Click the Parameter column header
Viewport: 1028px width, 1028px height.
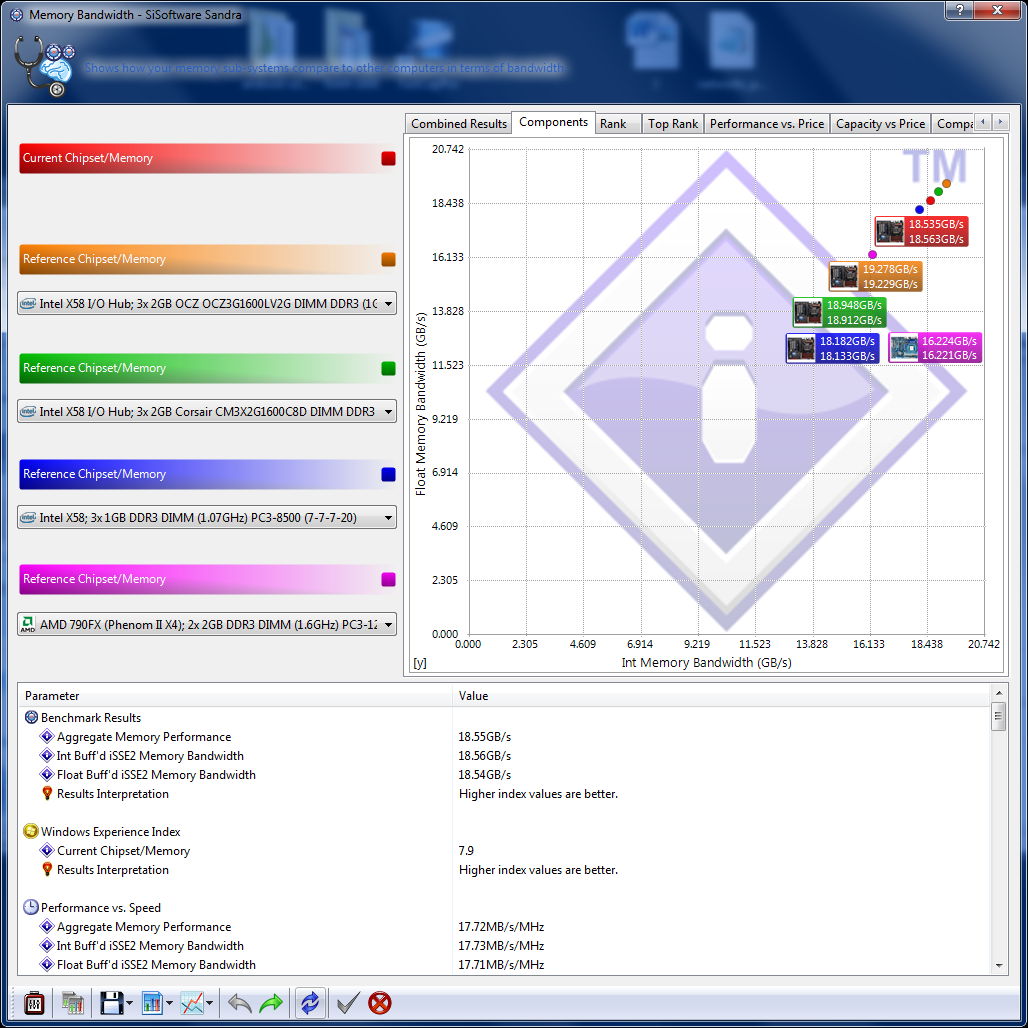tap(235, 696)
